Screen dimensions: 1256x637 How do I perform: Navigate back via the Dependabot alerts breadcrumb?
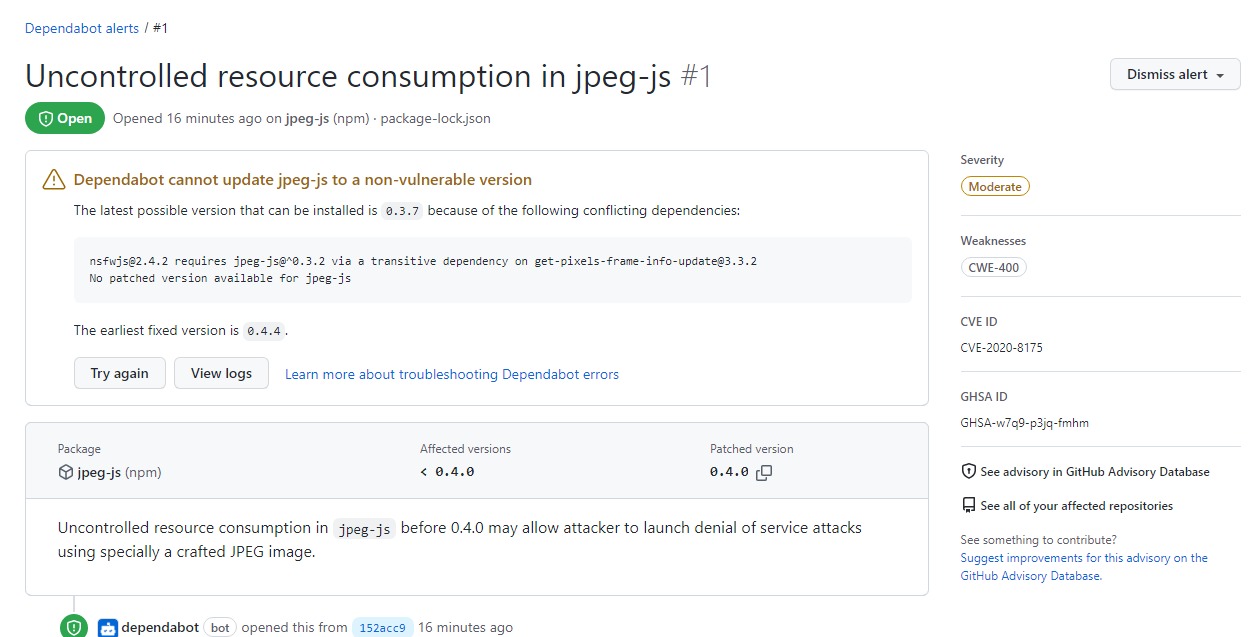(x=81, y=28)
